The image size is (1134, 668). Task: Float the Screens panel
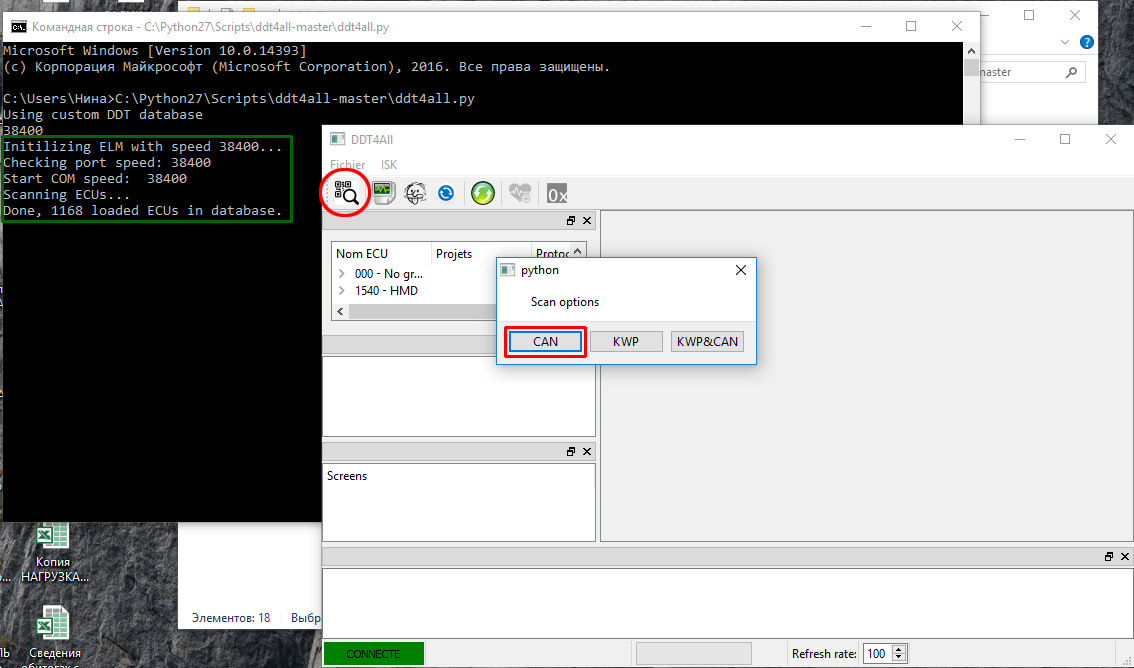pyautogui.click(x=571, y=451)
